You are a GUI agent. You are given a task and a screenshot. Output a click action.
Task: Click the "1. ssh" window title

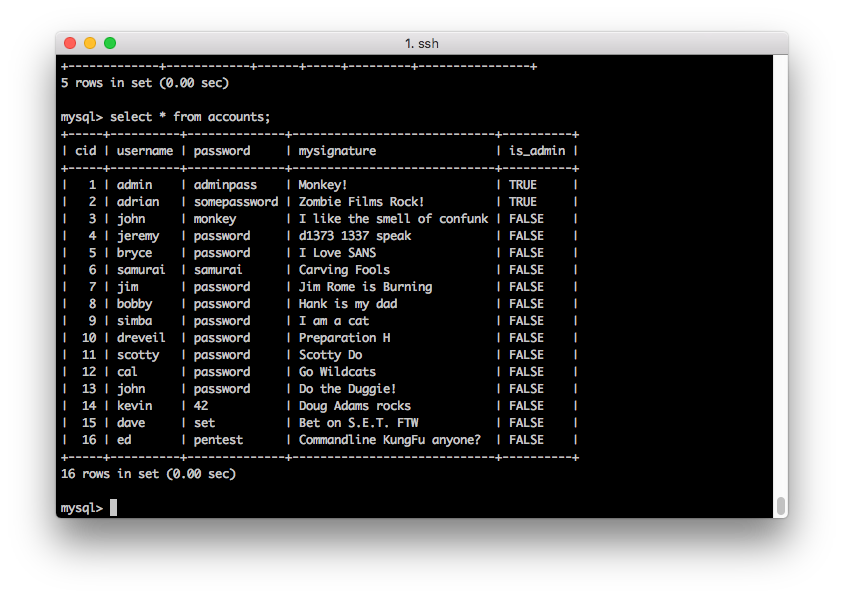421,43
